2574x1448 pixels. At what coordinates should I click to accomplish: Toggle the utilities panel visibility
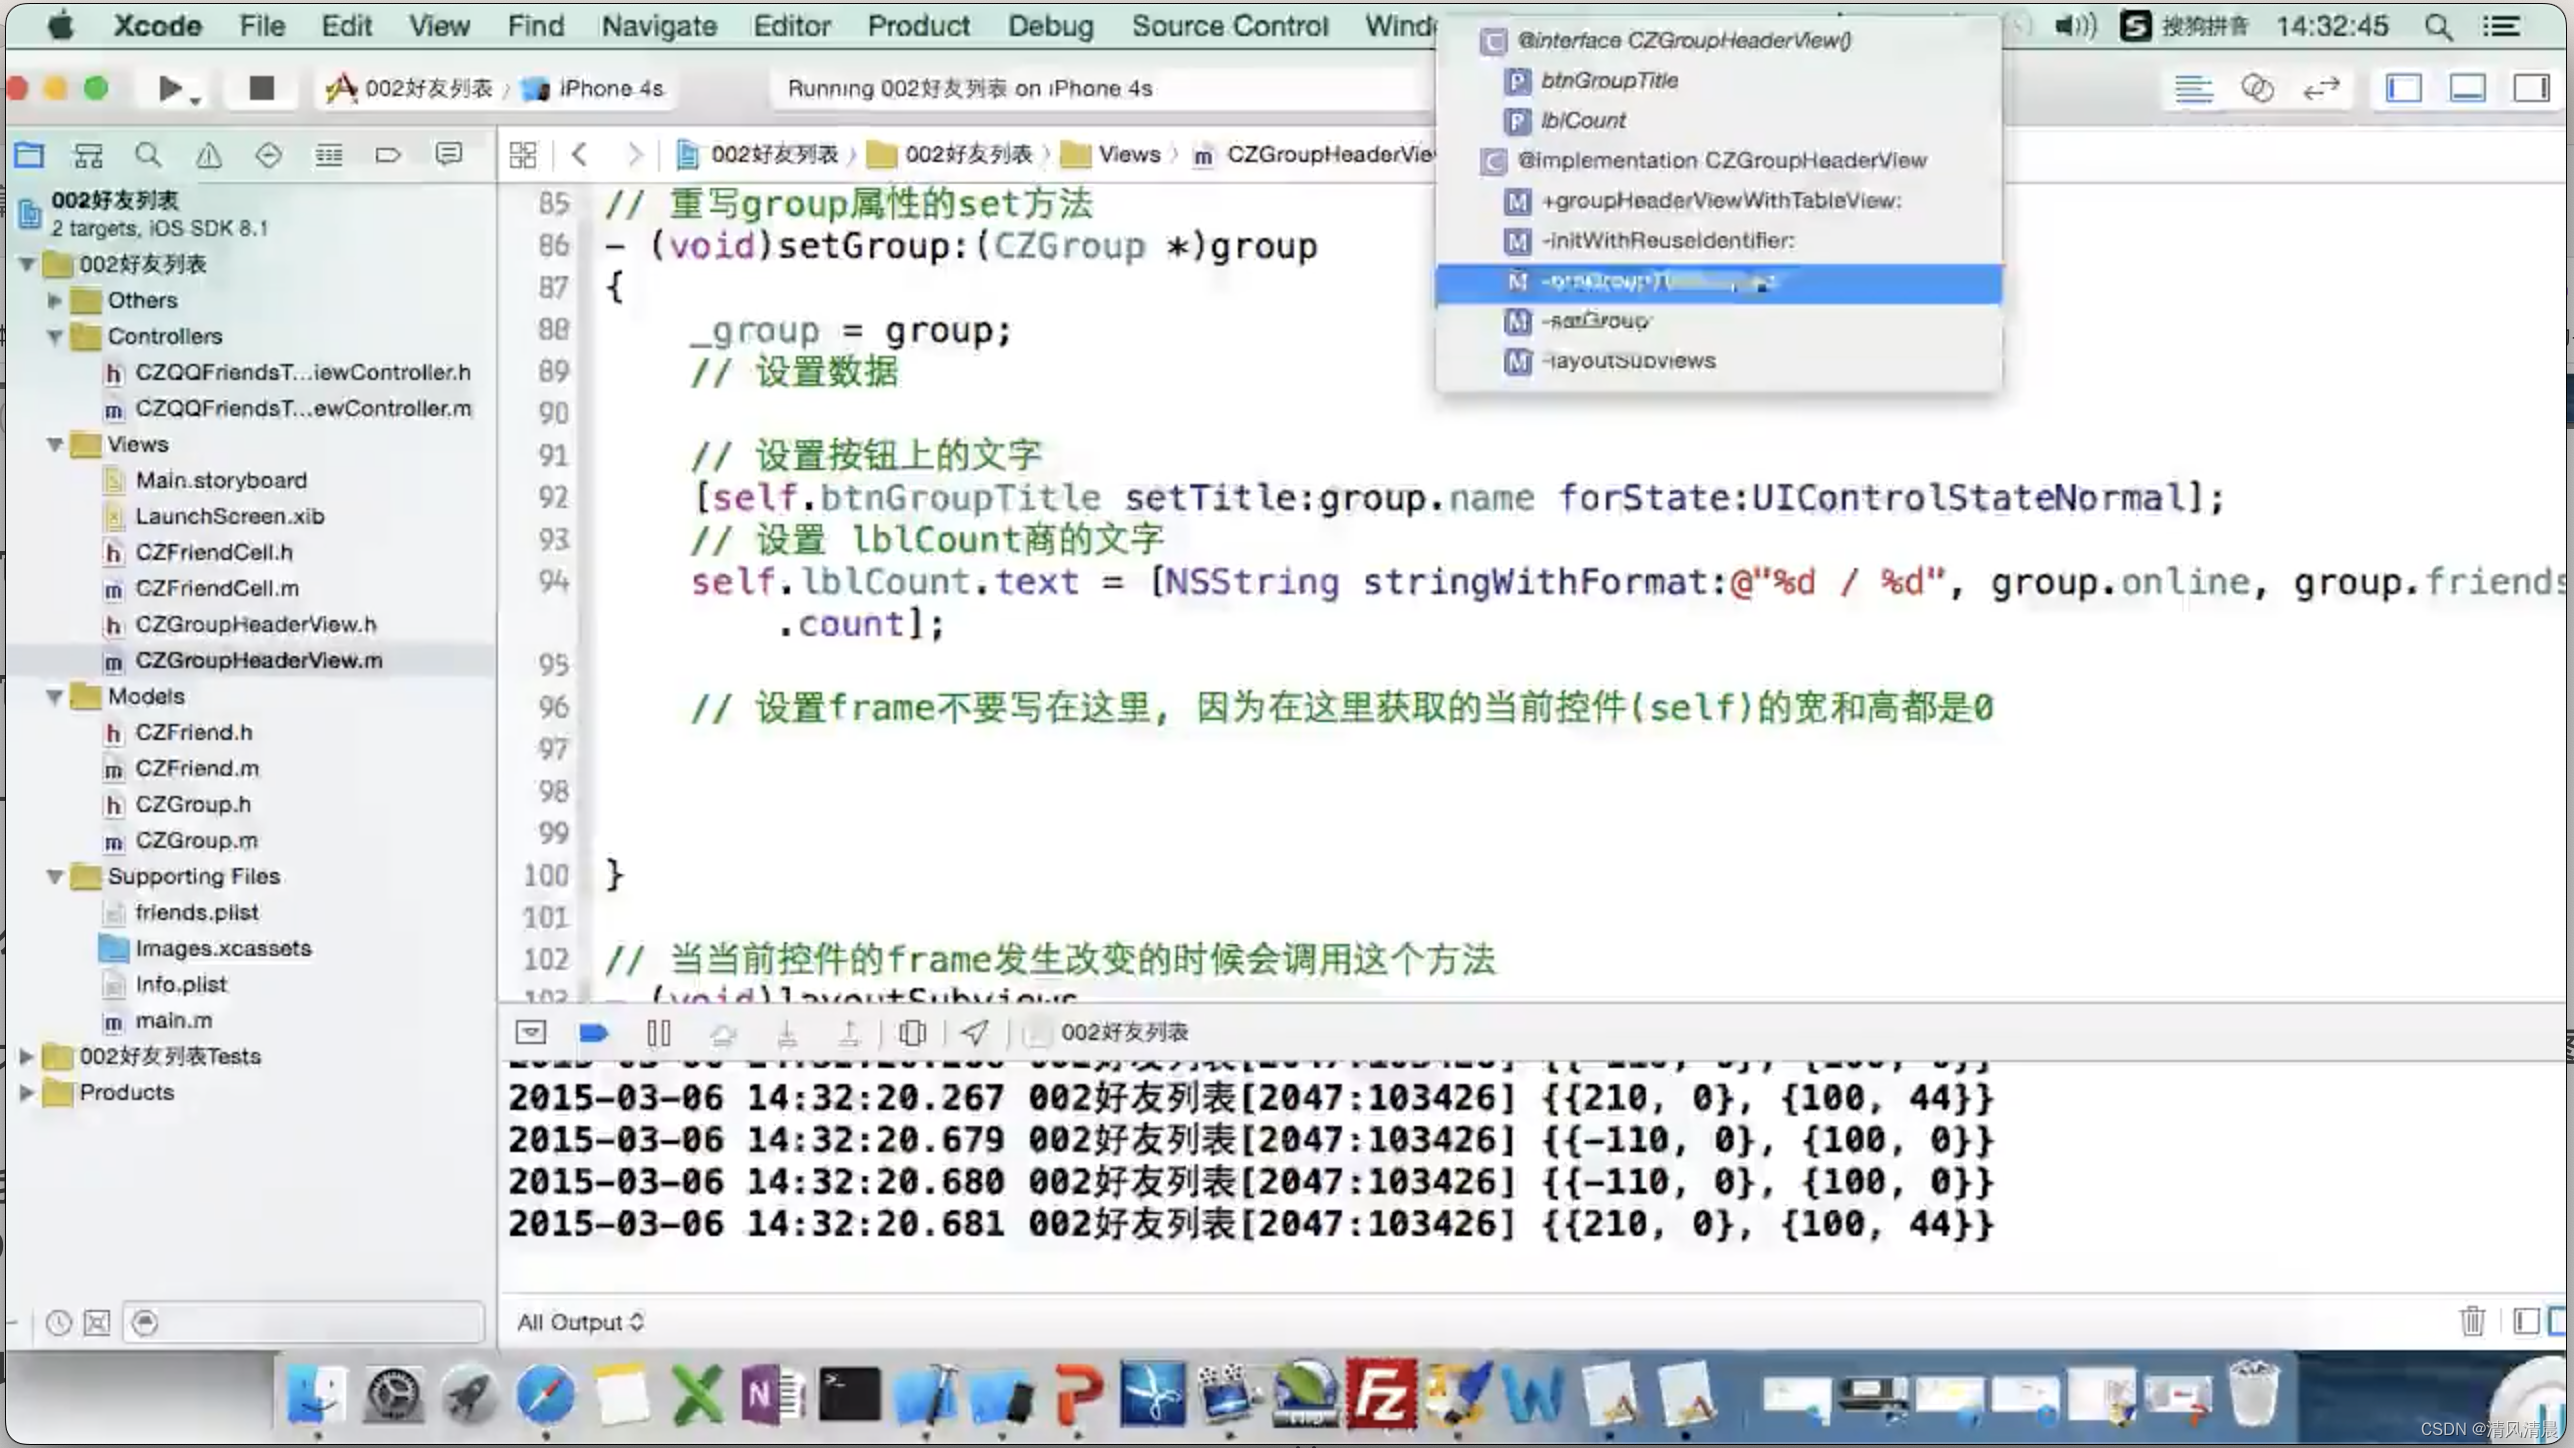point(2531,89)
